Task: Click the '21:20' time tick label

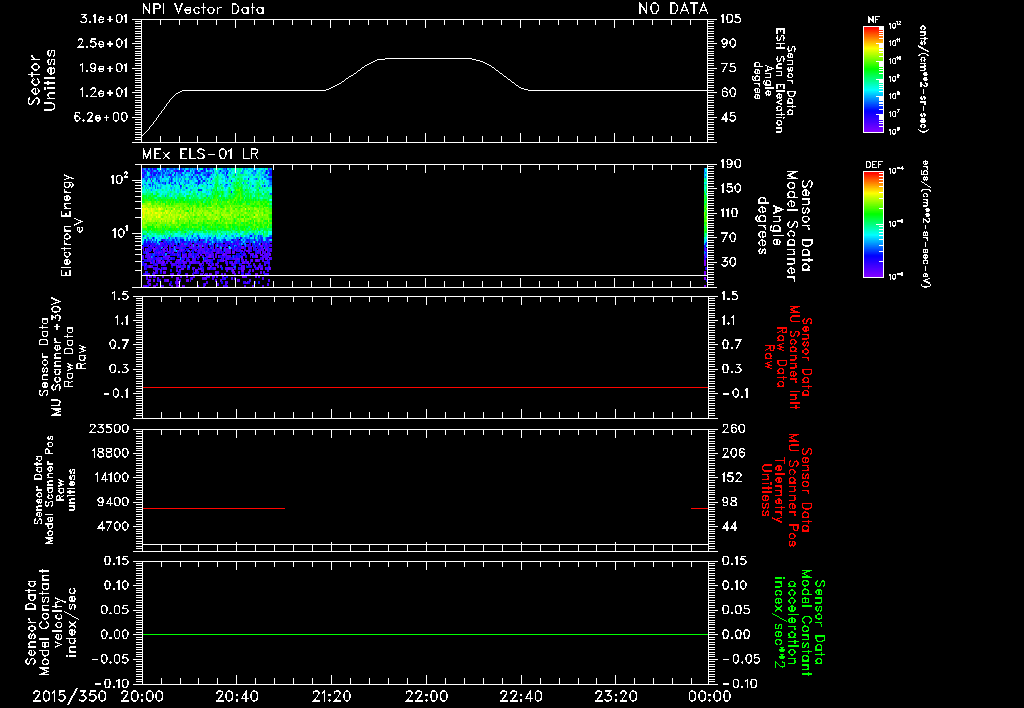Action: (331, 696)
